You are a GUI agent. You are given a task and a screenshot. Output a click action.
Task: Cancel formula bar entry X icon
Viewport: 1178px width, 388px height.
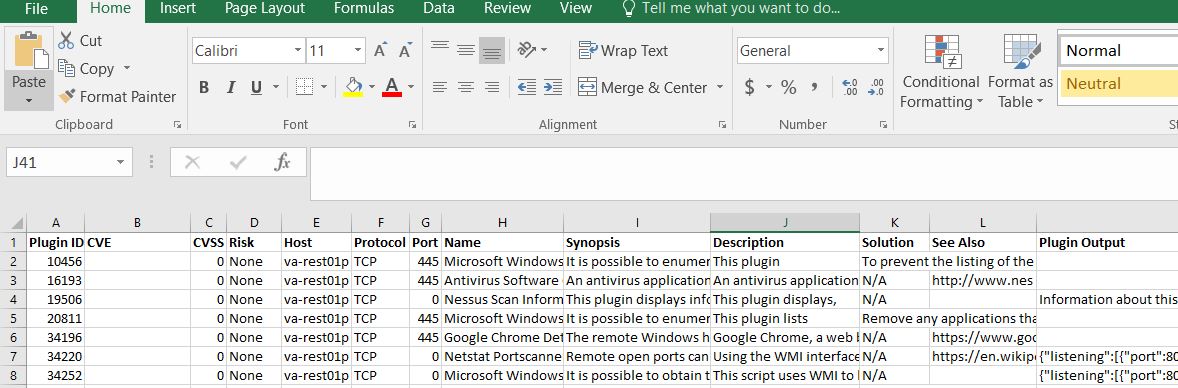click(192, 162)
